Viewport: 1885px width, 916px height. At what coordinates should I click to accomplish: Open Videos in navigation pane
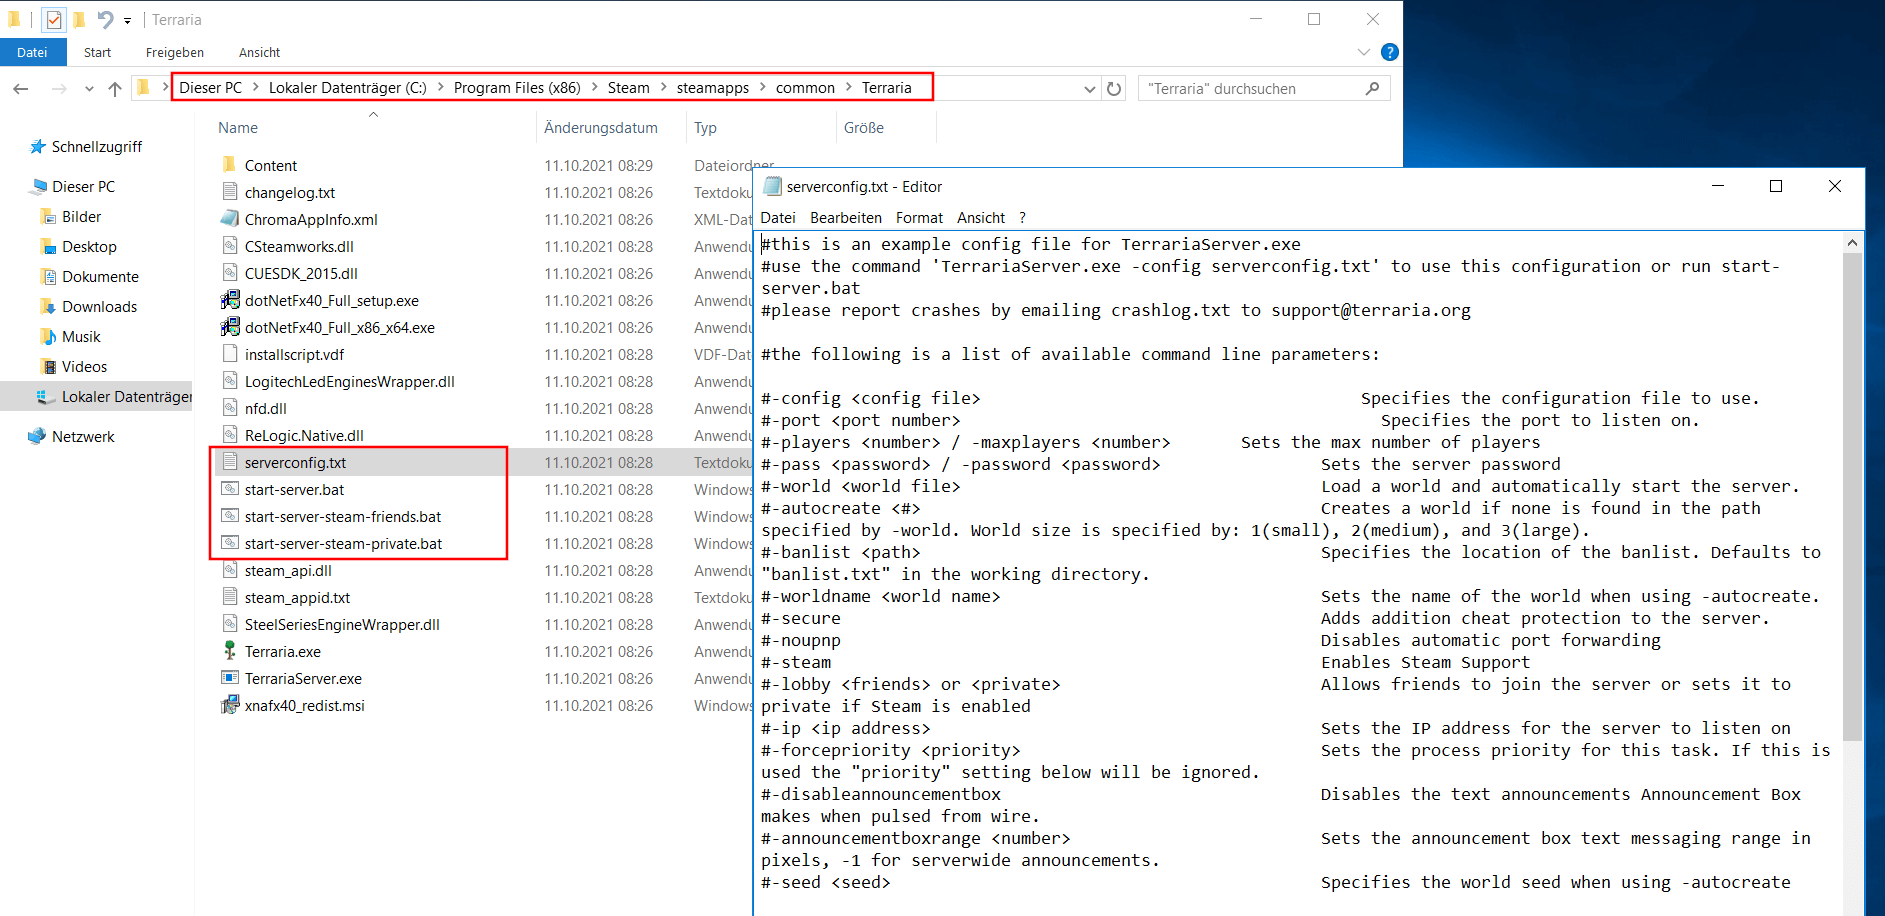[x=84, y=367]
